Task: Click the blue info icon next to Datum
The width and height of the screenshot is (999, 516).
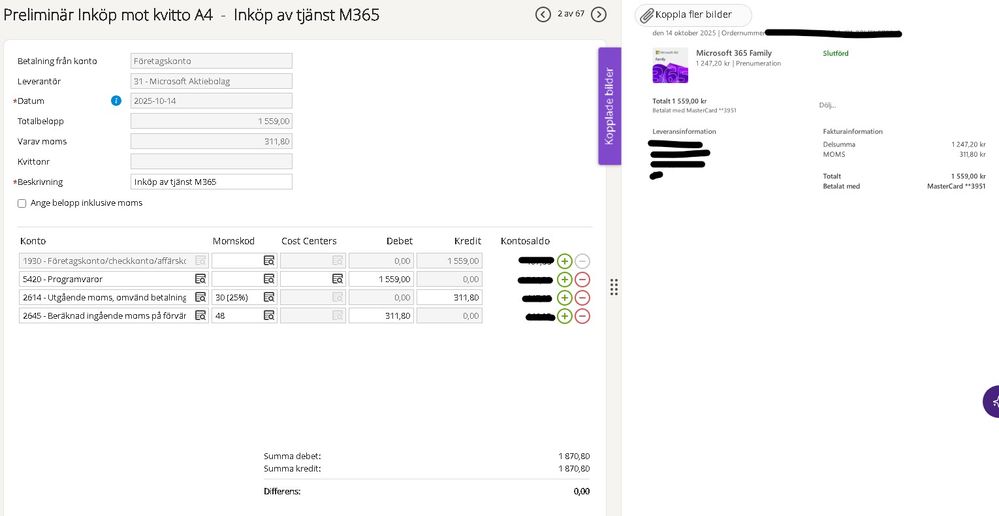Action: pos(116,101)
